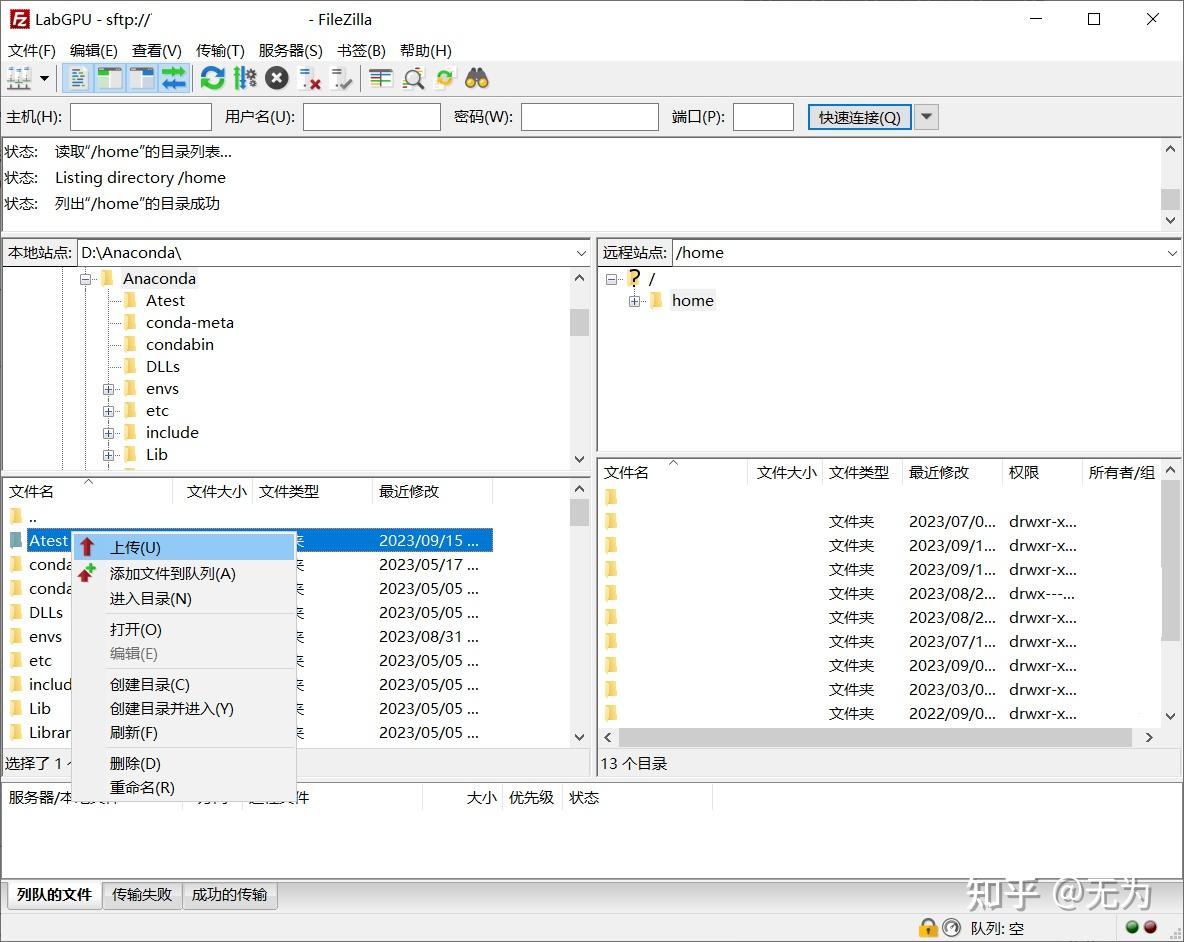
Task: Toggle synchronized browsing
Action: pos(445,78)
